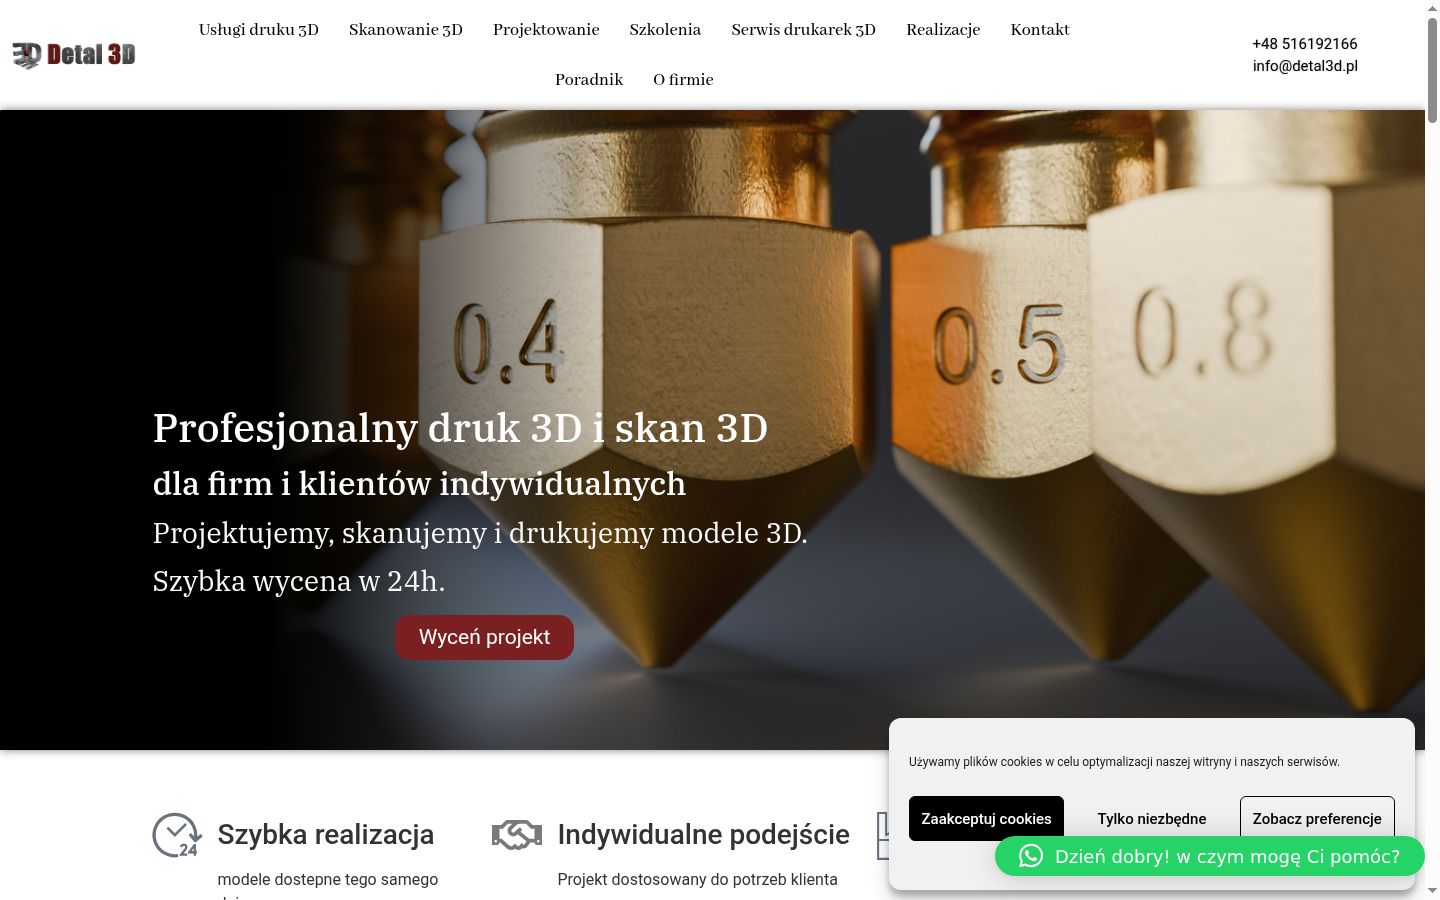
Task: Choose Tylko niezbędne cookies
Action: [1152, 818]
